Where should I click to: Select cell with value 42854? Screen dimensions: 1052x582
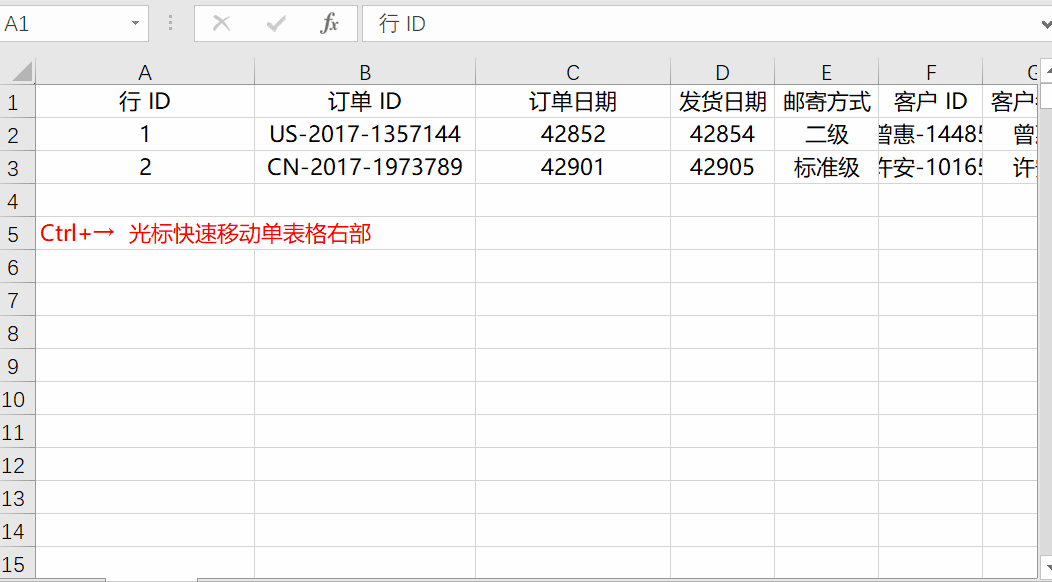pyautogui.click(x=723, y=134)
